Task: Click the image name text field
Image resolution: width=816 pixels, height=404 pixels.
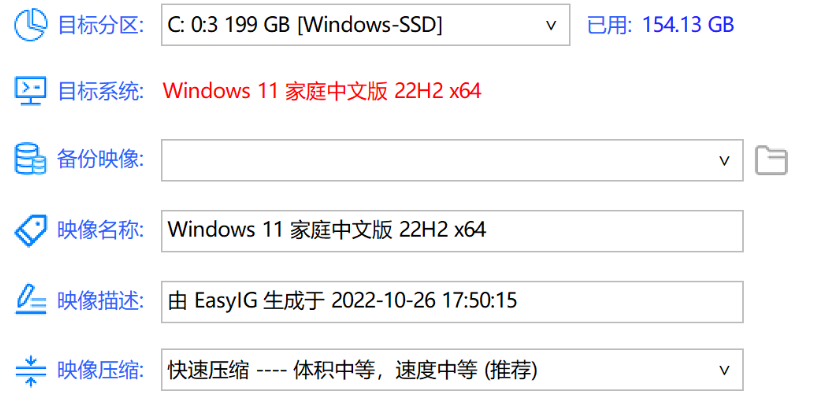Action: point(451,230)
